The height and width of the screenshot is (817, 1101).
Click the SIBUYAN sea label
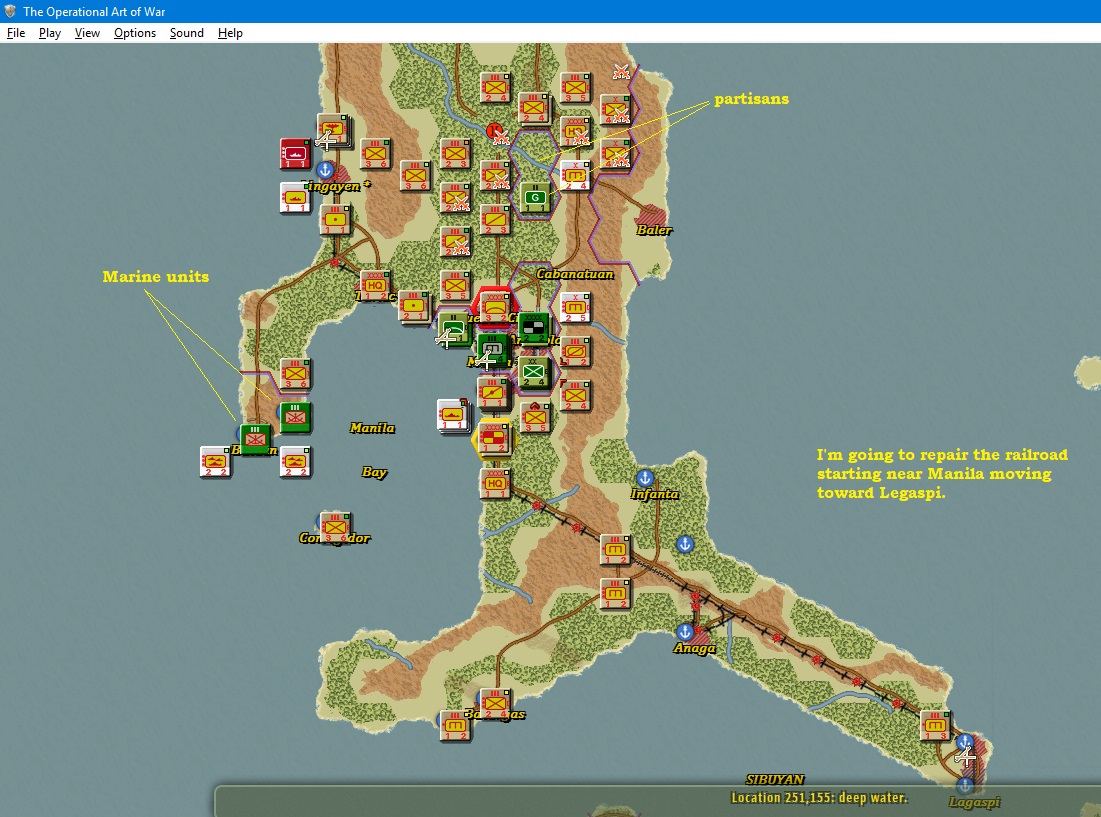click(775, 779)
